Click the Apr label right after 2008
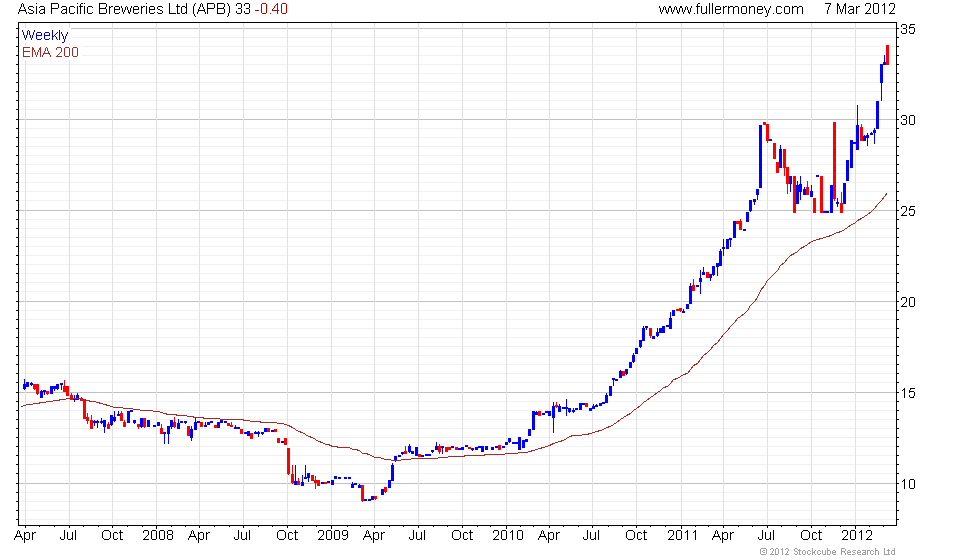Viewport: 980px width, 560px height. (x=199, y=536)
